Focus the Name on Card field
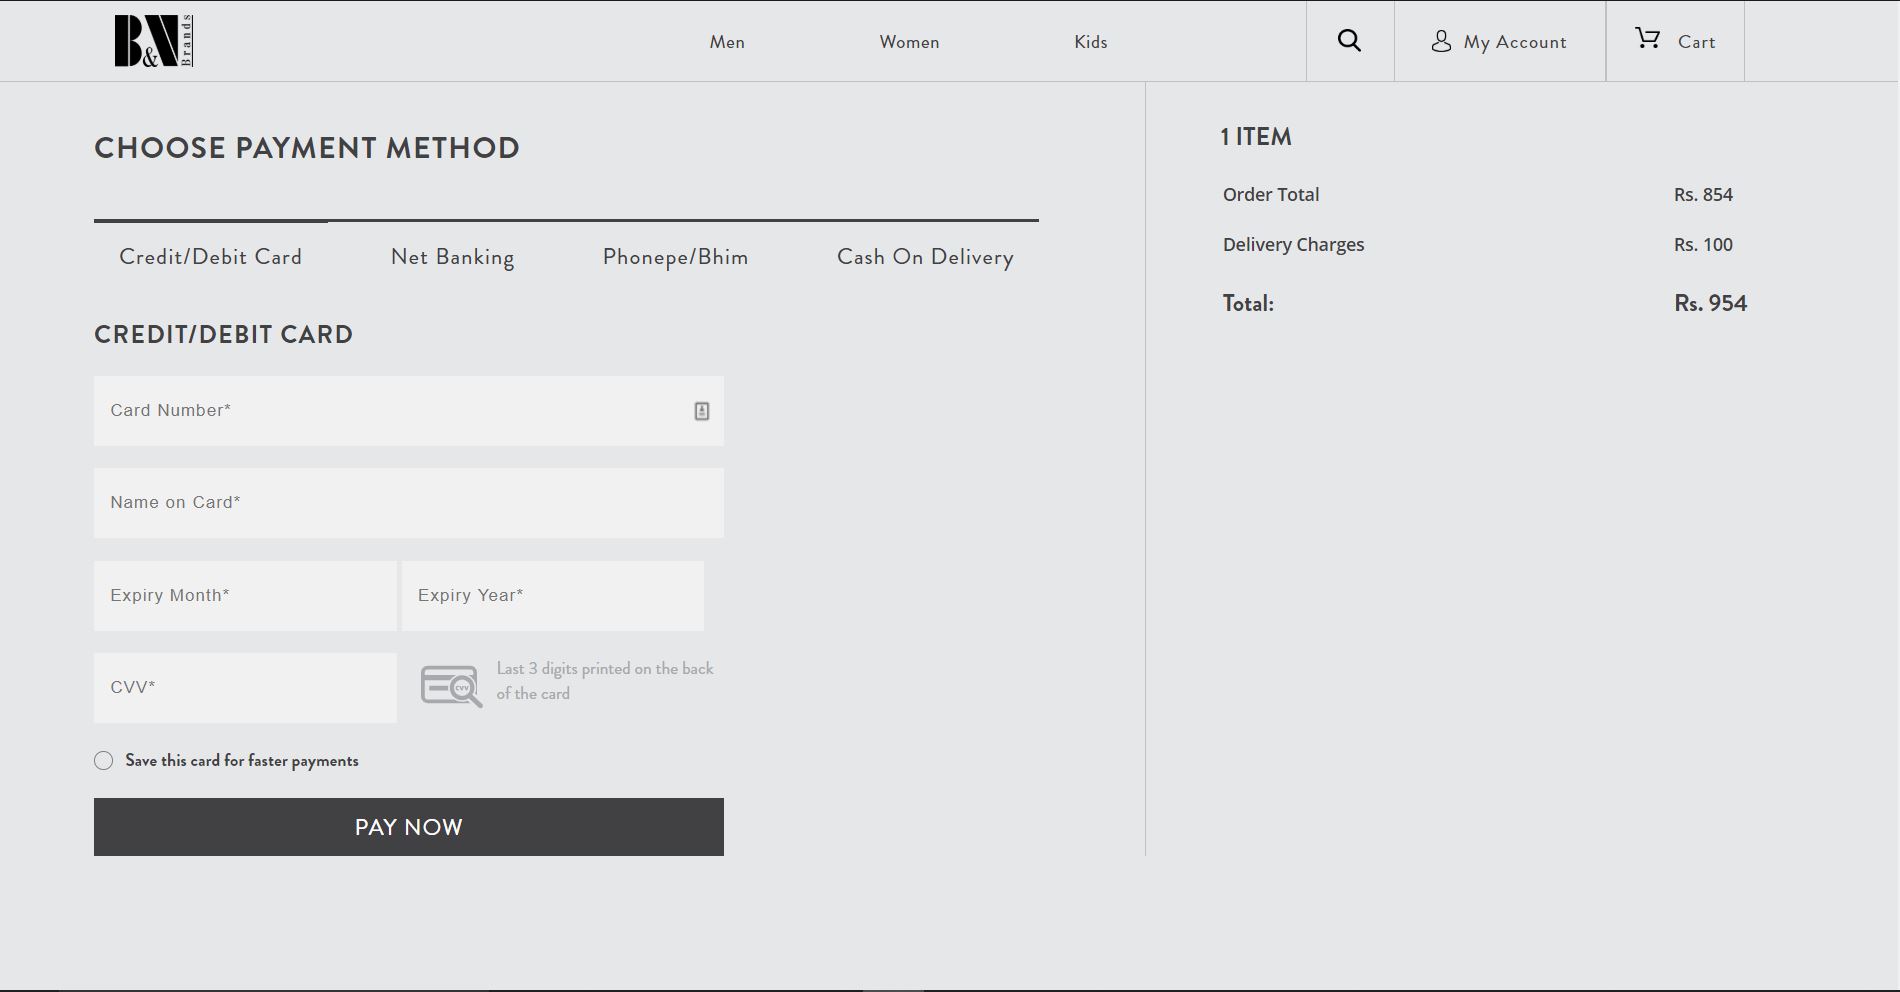 pyautogui.click(x=409, y=503)
